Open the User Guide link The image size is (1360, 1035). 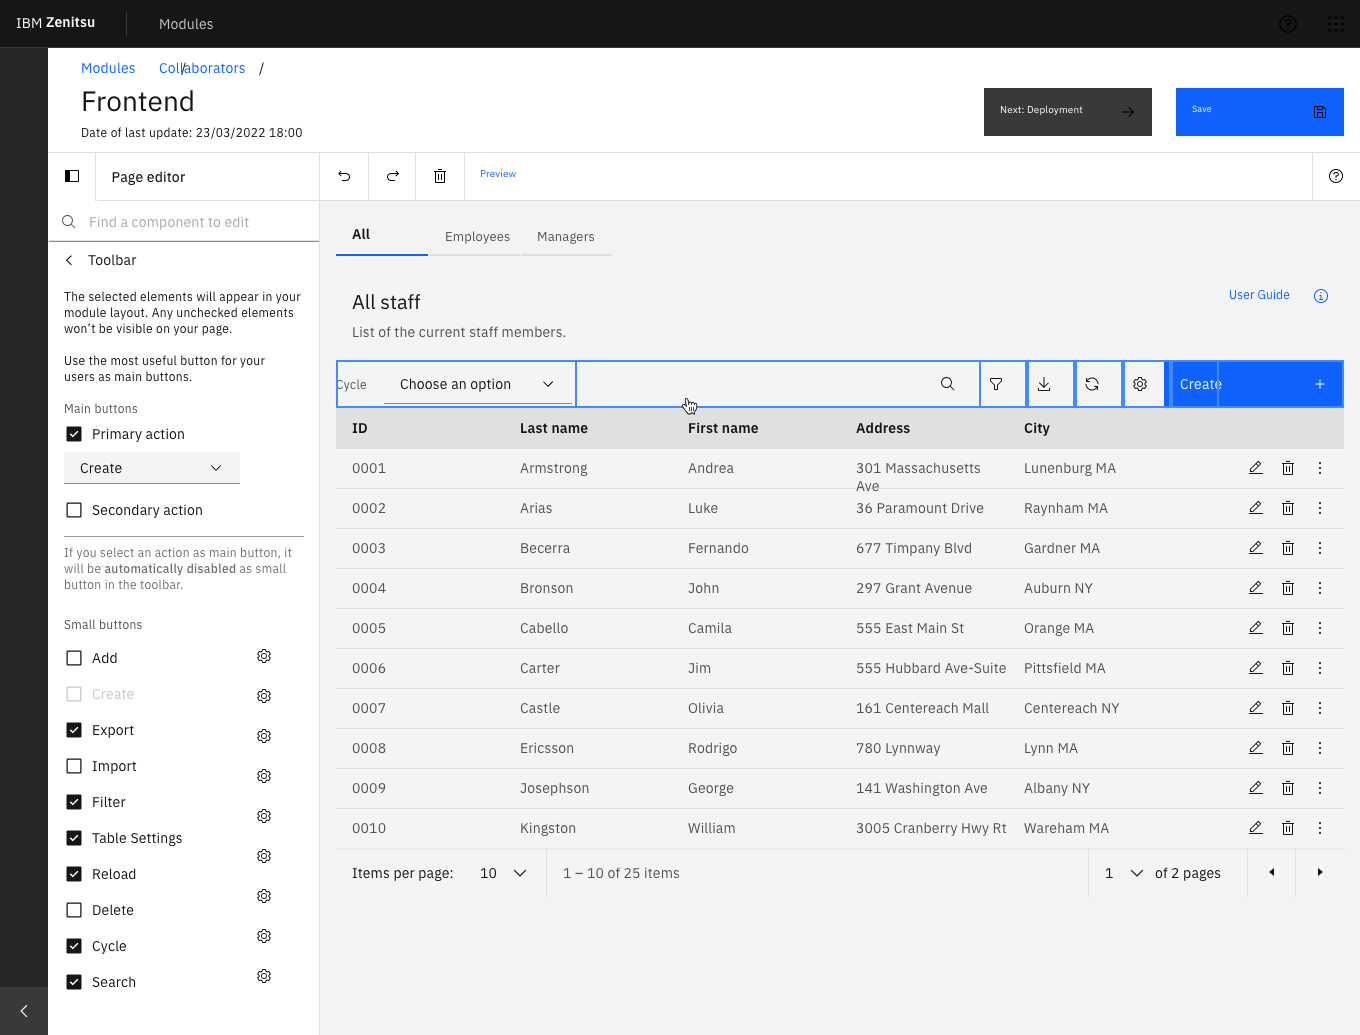coord(1259,295)
